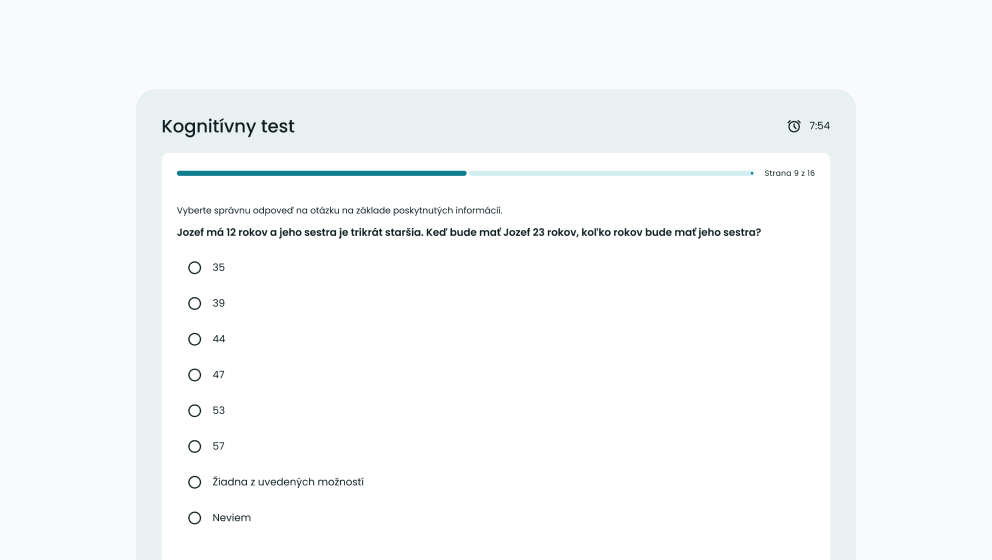Click the bold question text about Jozef
992x560 pixels.
468,232
